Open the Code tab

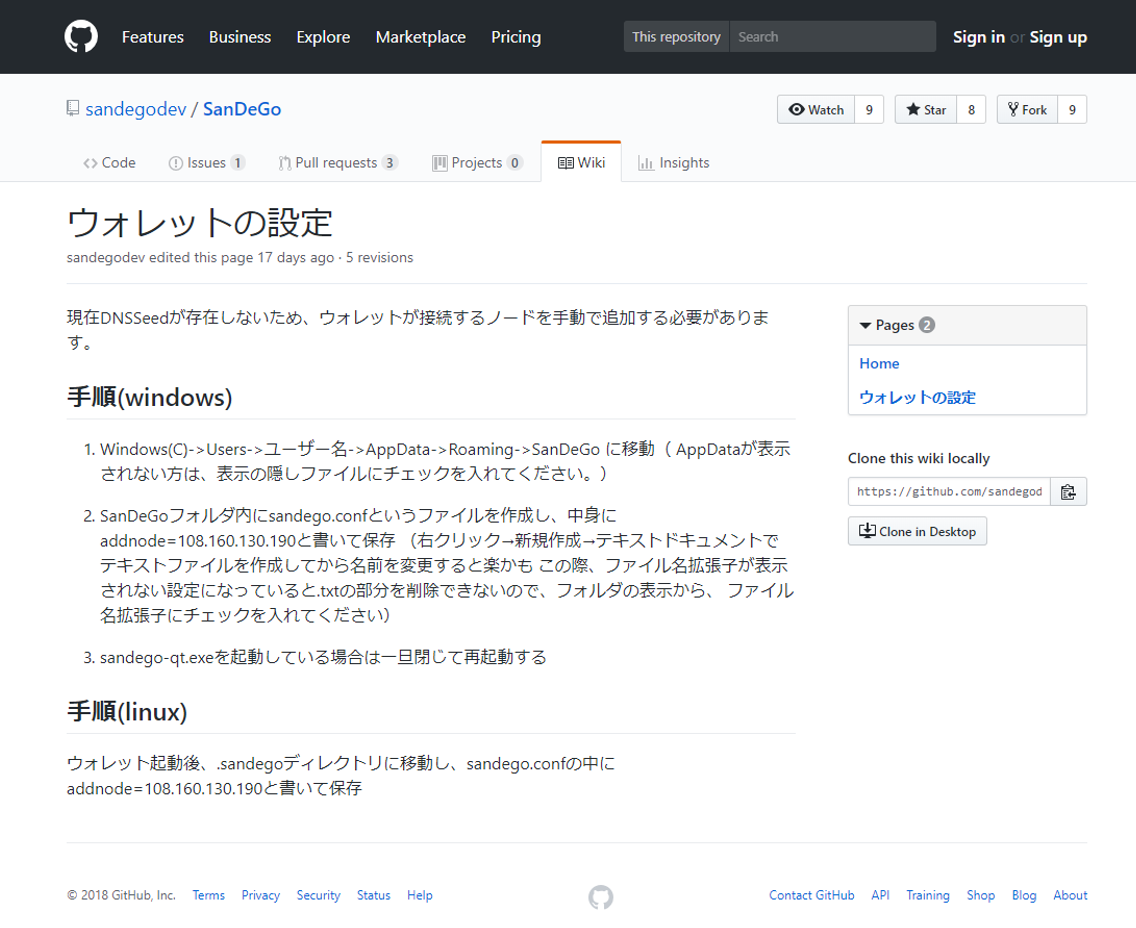coord(109,163)
